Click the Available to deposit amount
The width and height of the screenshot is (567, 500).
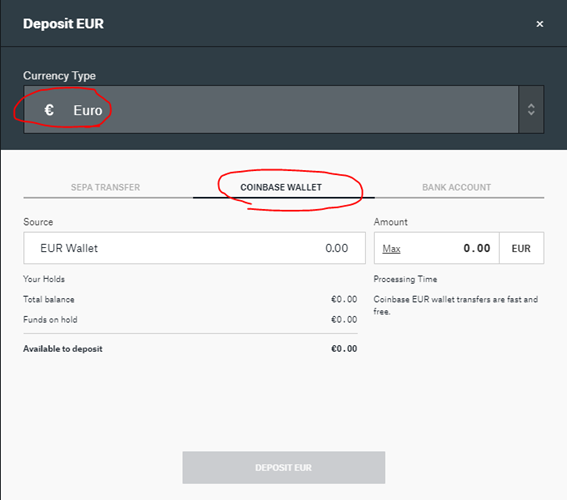344,349
